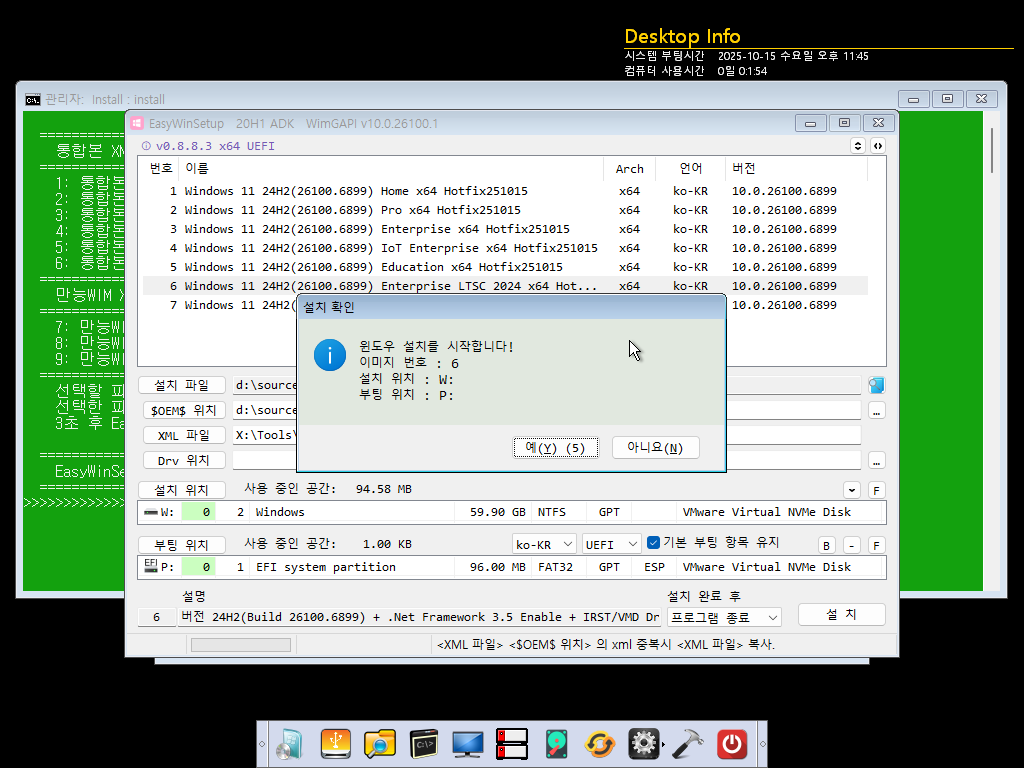Select row 4 IoT Enterprise x64
The image size is (1024, 768).
click(505, 248)
